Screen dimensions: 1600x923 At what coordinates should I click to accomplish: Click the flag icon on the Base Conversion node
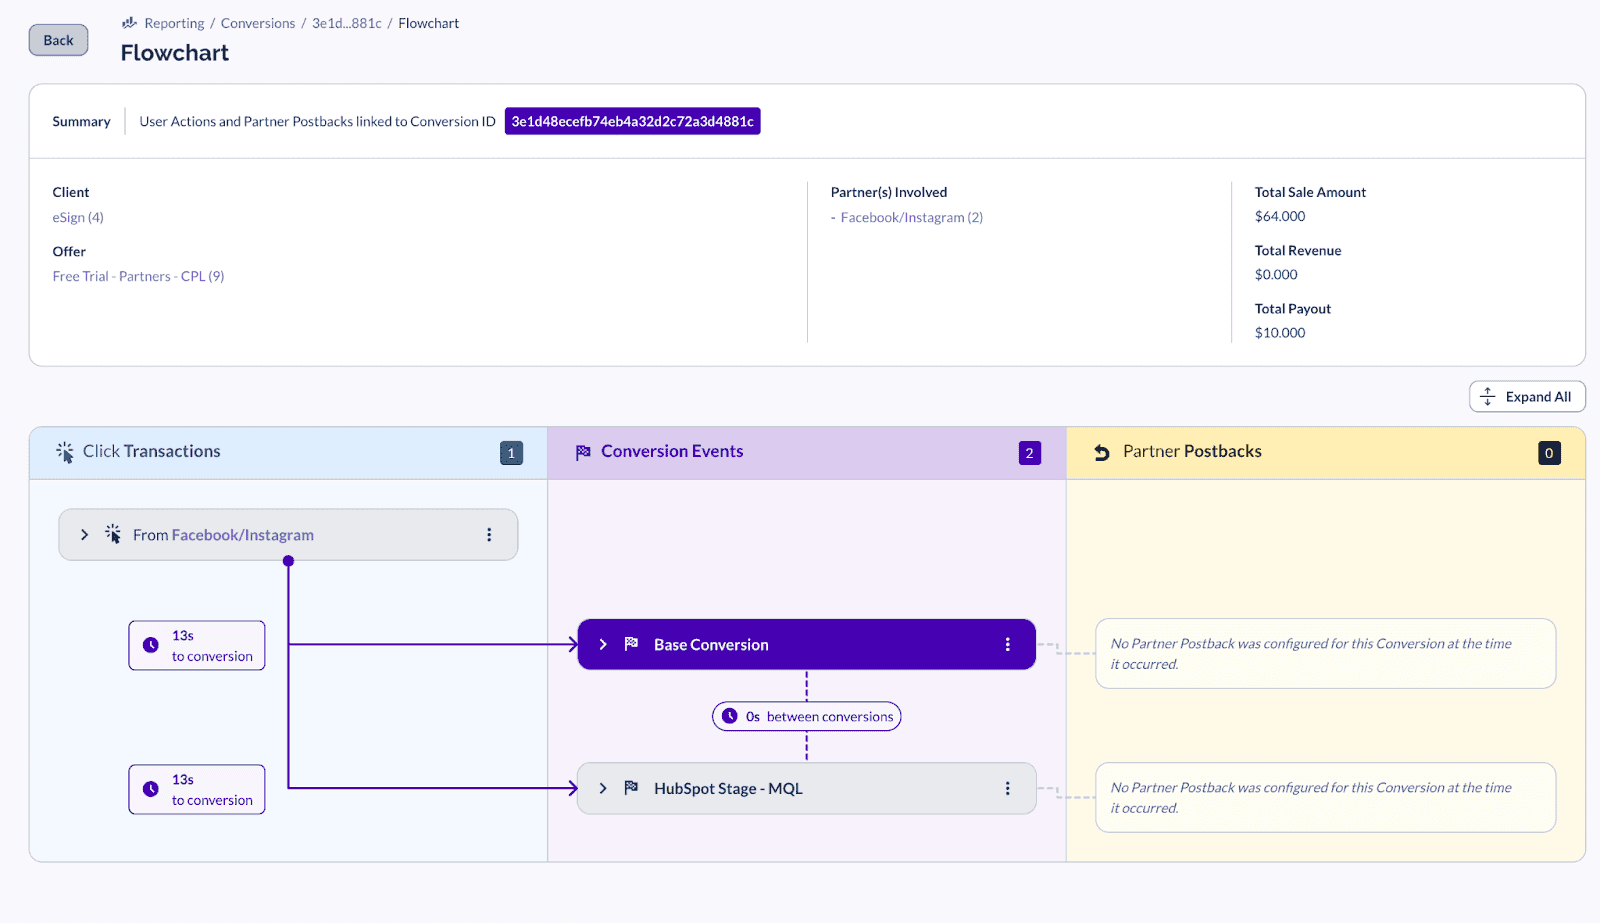(630, 644)
